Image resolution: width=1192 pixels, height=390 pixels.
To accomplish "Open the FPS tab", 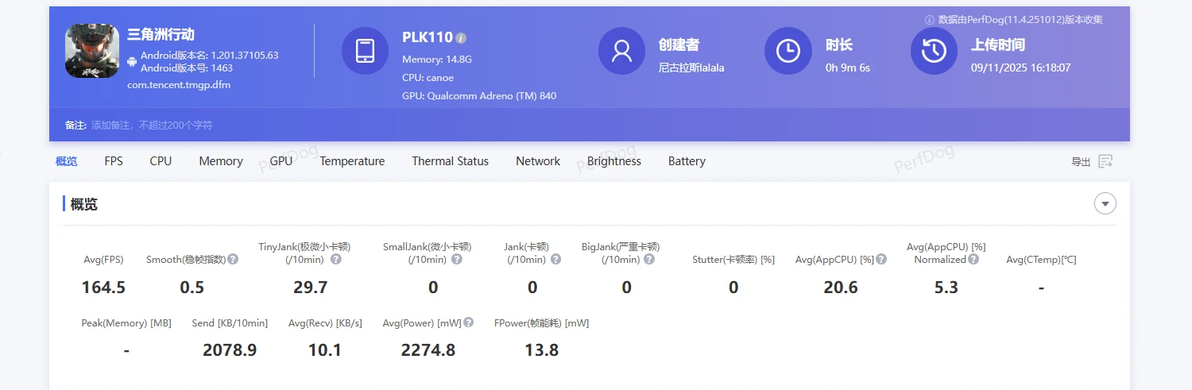I will click(x=113, y=161).
